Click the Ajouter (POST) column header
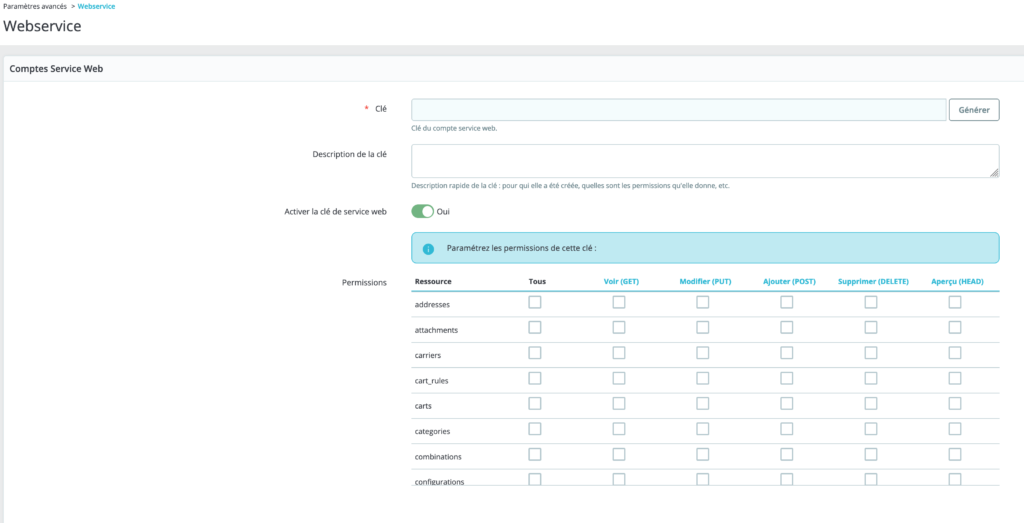Image resolution: width=1024 pixels, height=523 pixels. coord(790,281)
